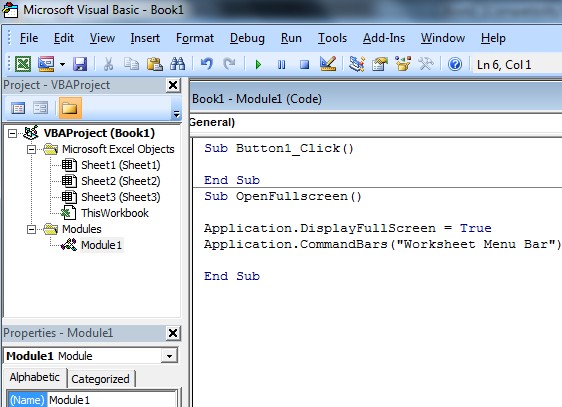Screen dimensions: 562x407
Task: Click the Redo arrow icon
Action: click(x=229, y=64)
